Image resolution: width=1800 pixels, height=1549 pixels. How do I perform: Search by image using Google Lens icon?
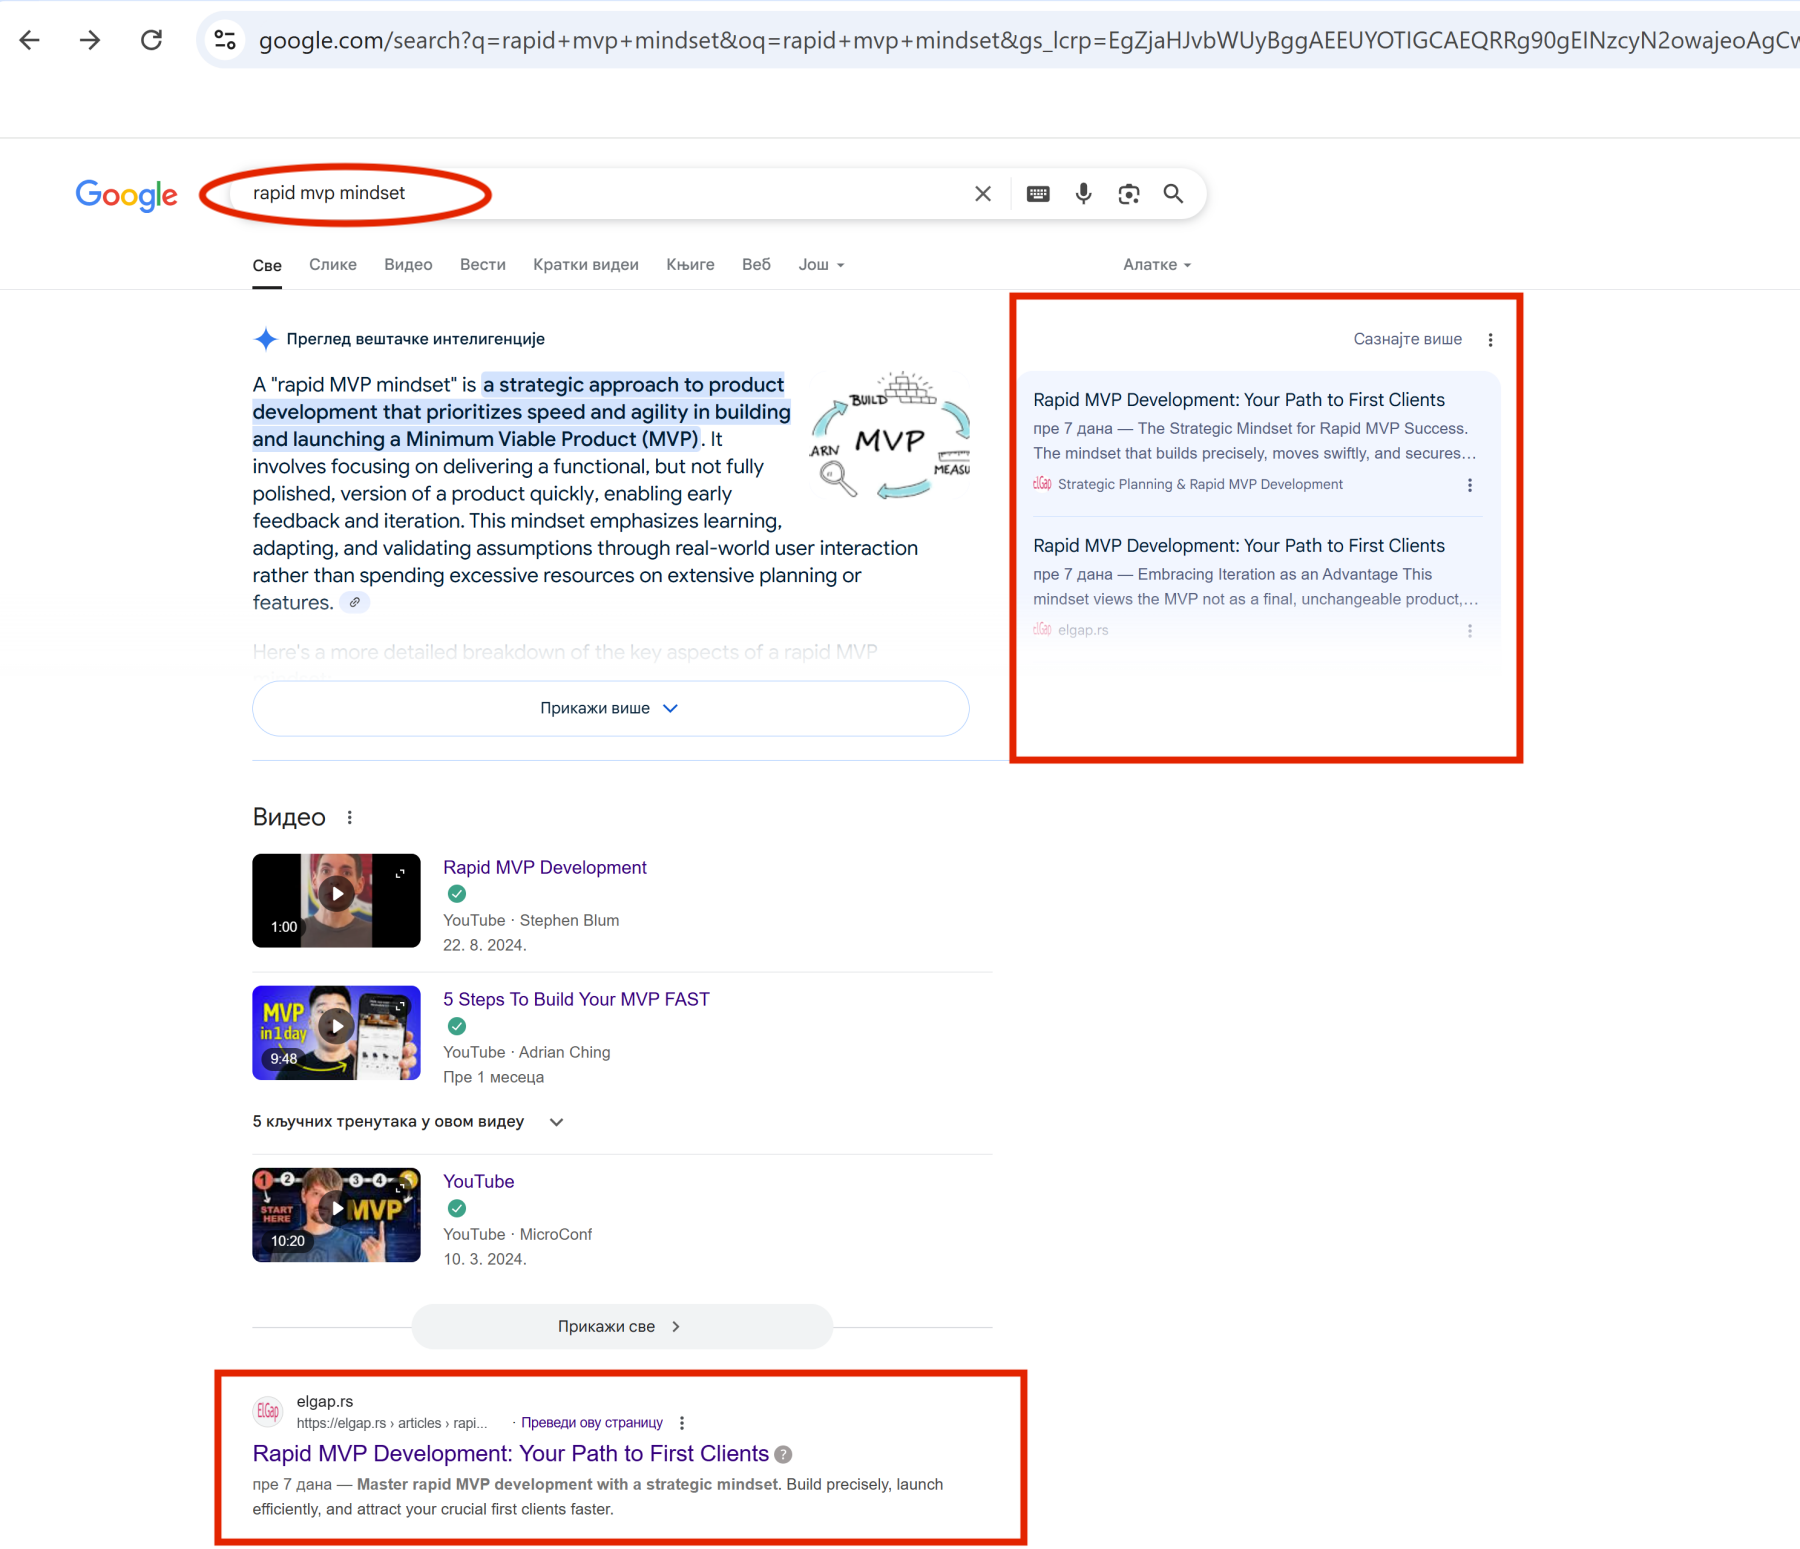1129,194
